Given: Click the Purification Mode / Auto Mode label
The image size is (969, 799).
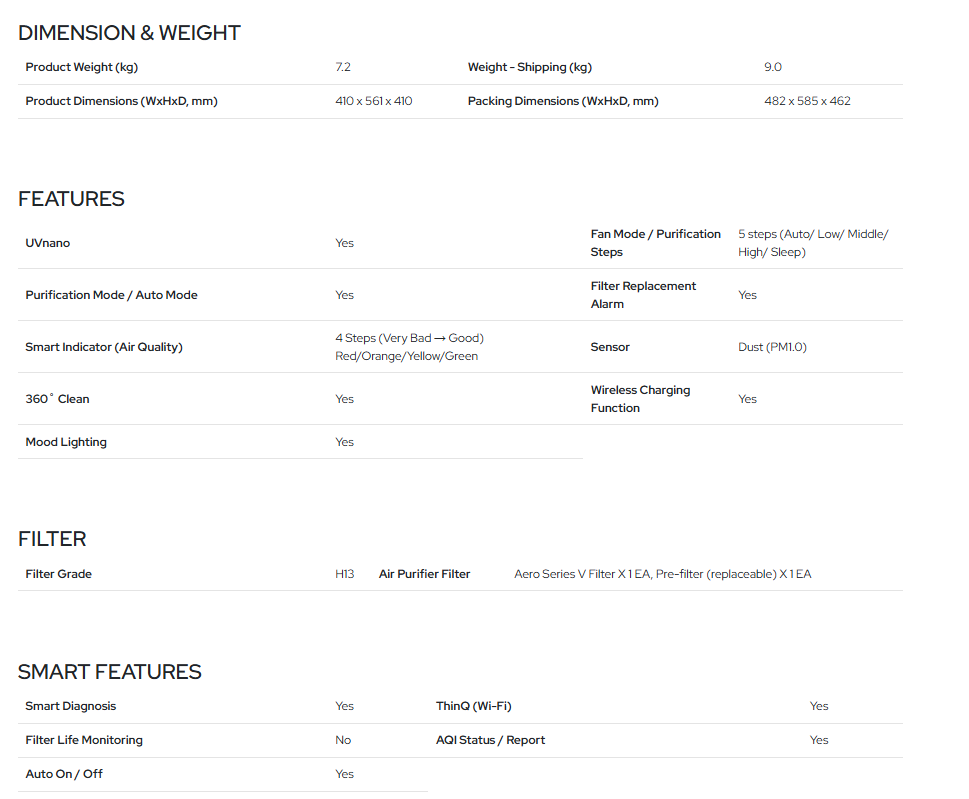Looking at the screenshot, I should (111, 295).
